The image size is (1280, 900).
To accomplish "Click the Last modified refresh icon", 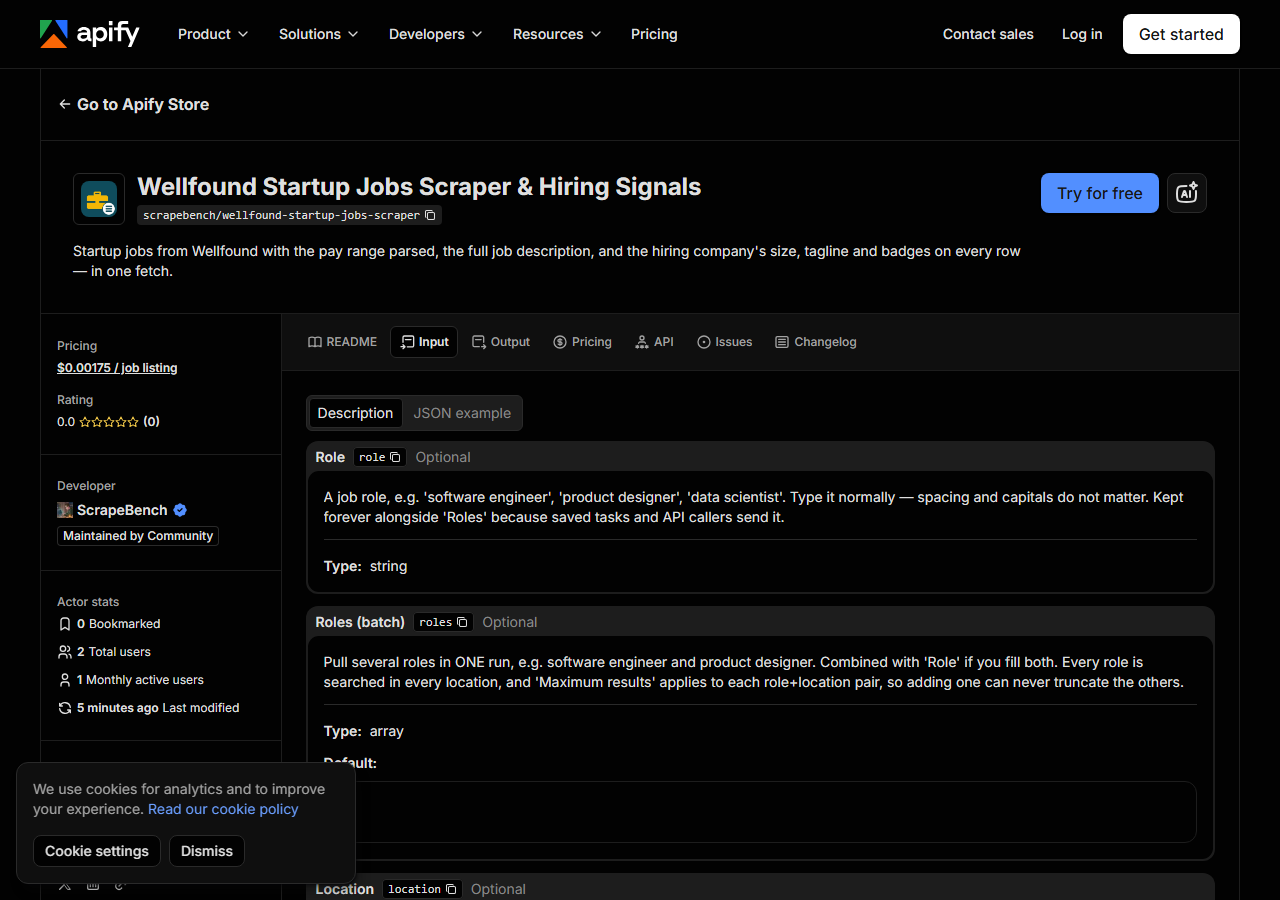I will coord(65,708).
